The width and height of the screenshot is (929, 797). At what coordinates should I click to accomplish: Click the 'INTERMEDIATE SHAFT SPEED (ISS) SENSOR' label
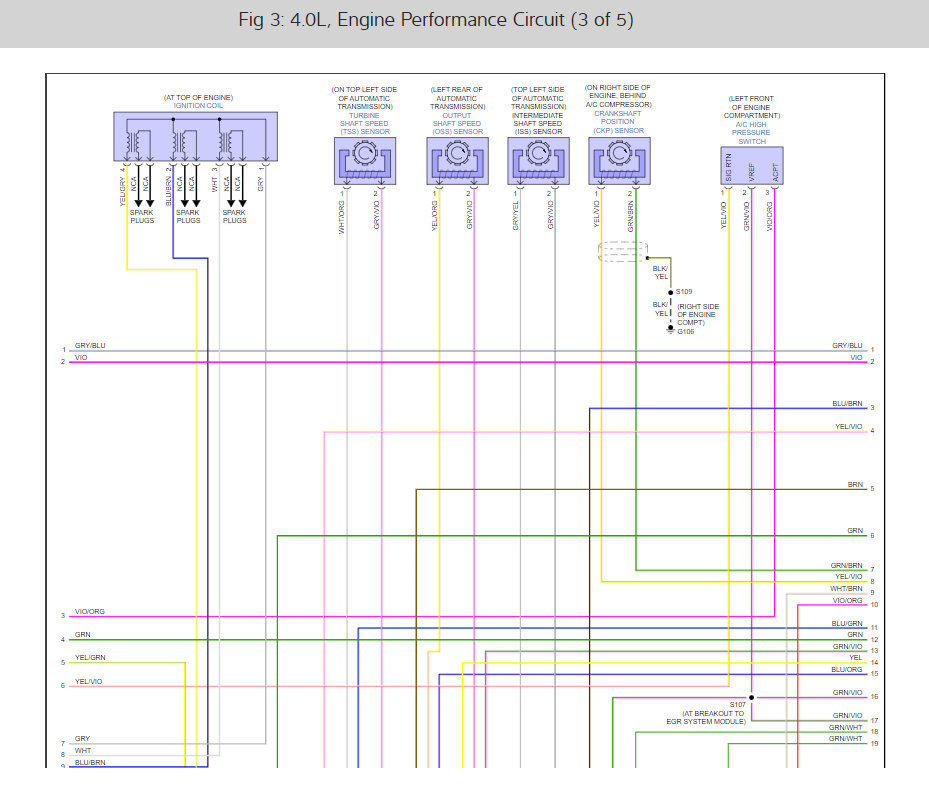point(538,123)
